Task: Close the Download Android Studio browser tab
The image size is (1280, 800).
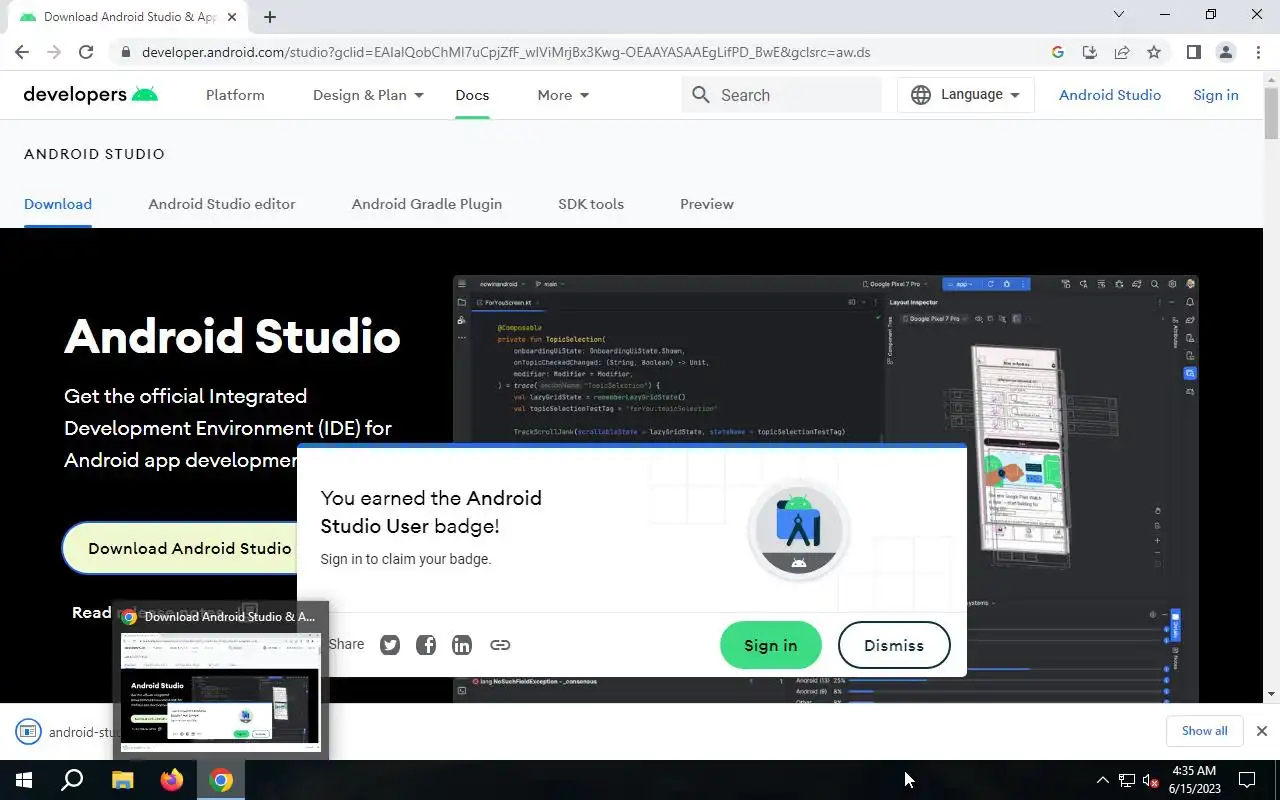Action: point(233,17)
